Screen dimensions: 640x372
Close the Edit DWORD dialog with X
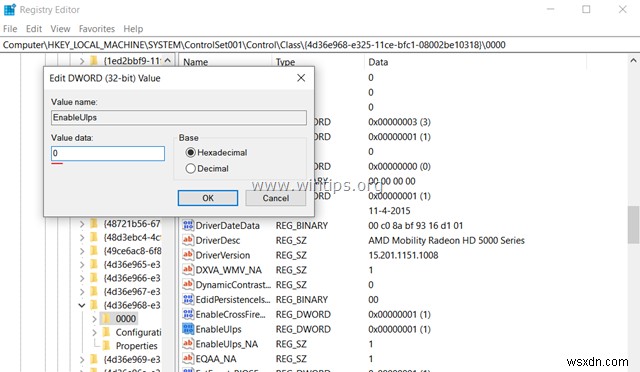301,78
